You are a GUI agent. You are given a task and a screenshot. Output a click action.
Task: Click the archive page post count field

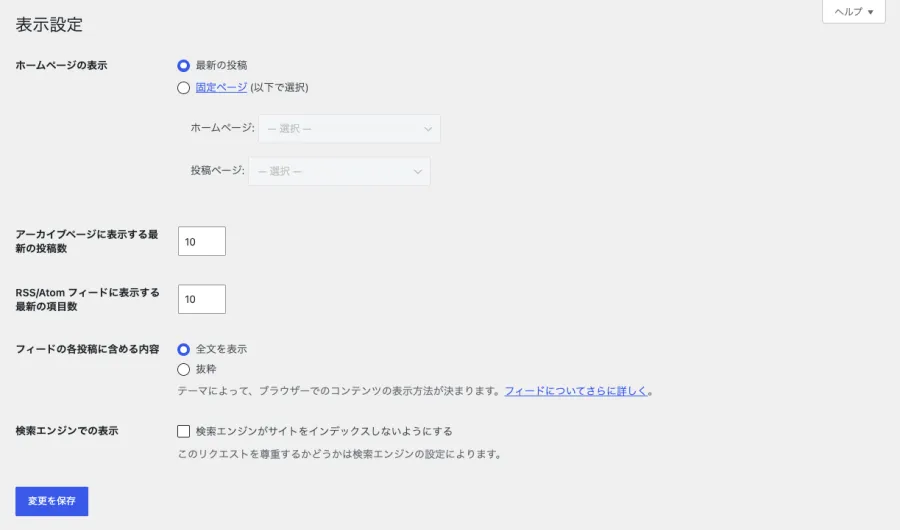pos(201,241)
